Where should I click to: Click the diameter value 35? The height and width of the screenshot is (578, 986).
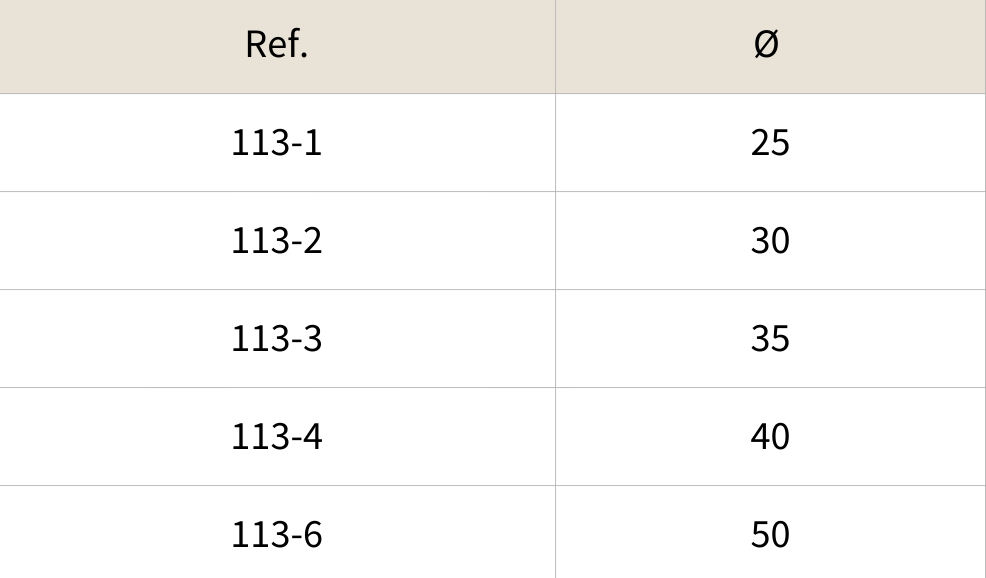(x=769, y=339)
